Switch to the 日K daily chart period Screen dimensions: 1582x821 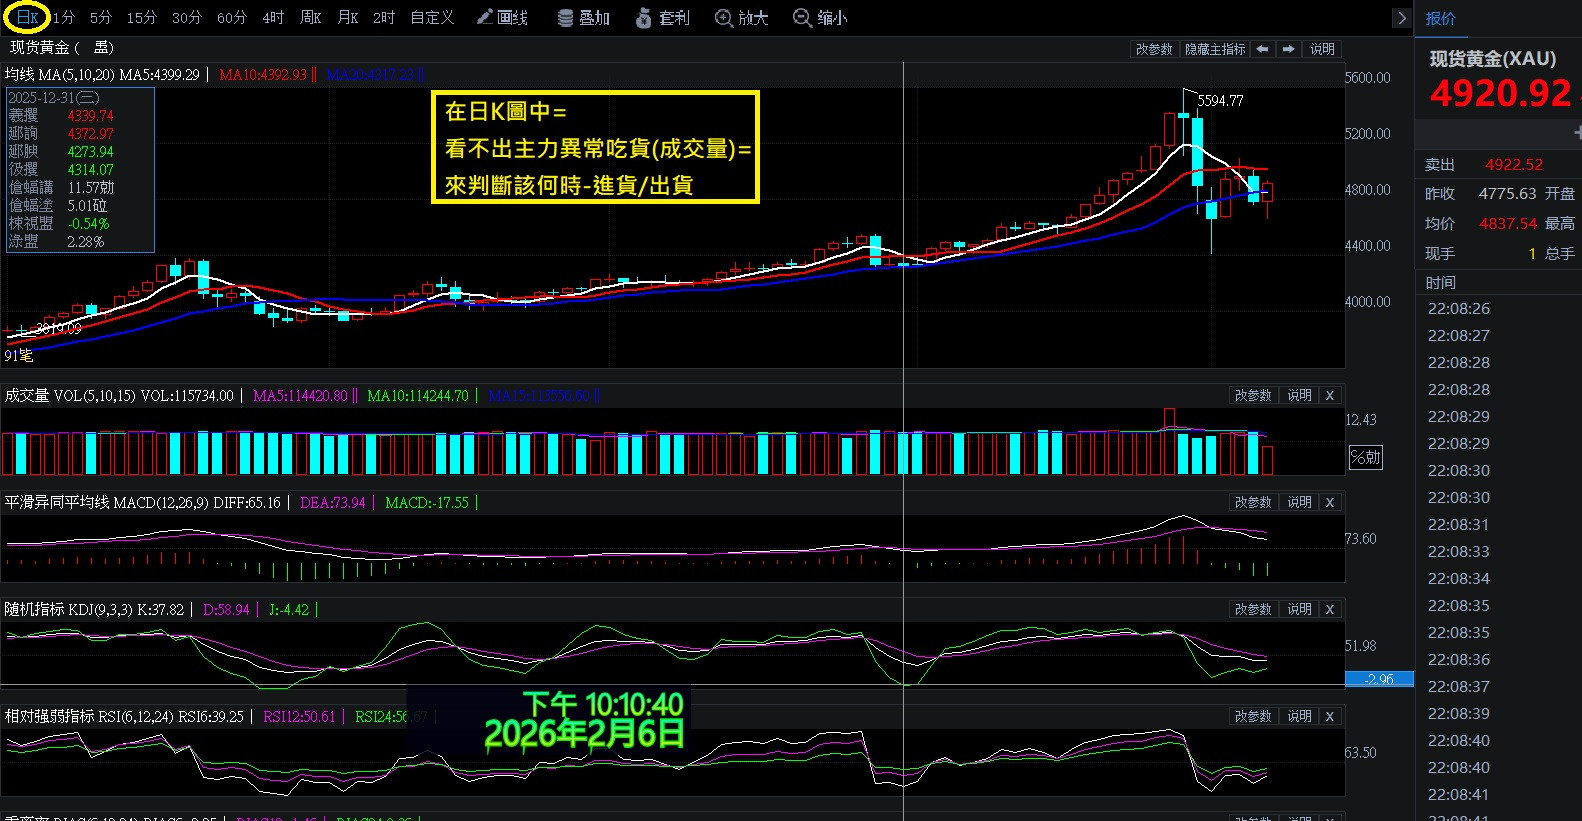tap(27, 17)
